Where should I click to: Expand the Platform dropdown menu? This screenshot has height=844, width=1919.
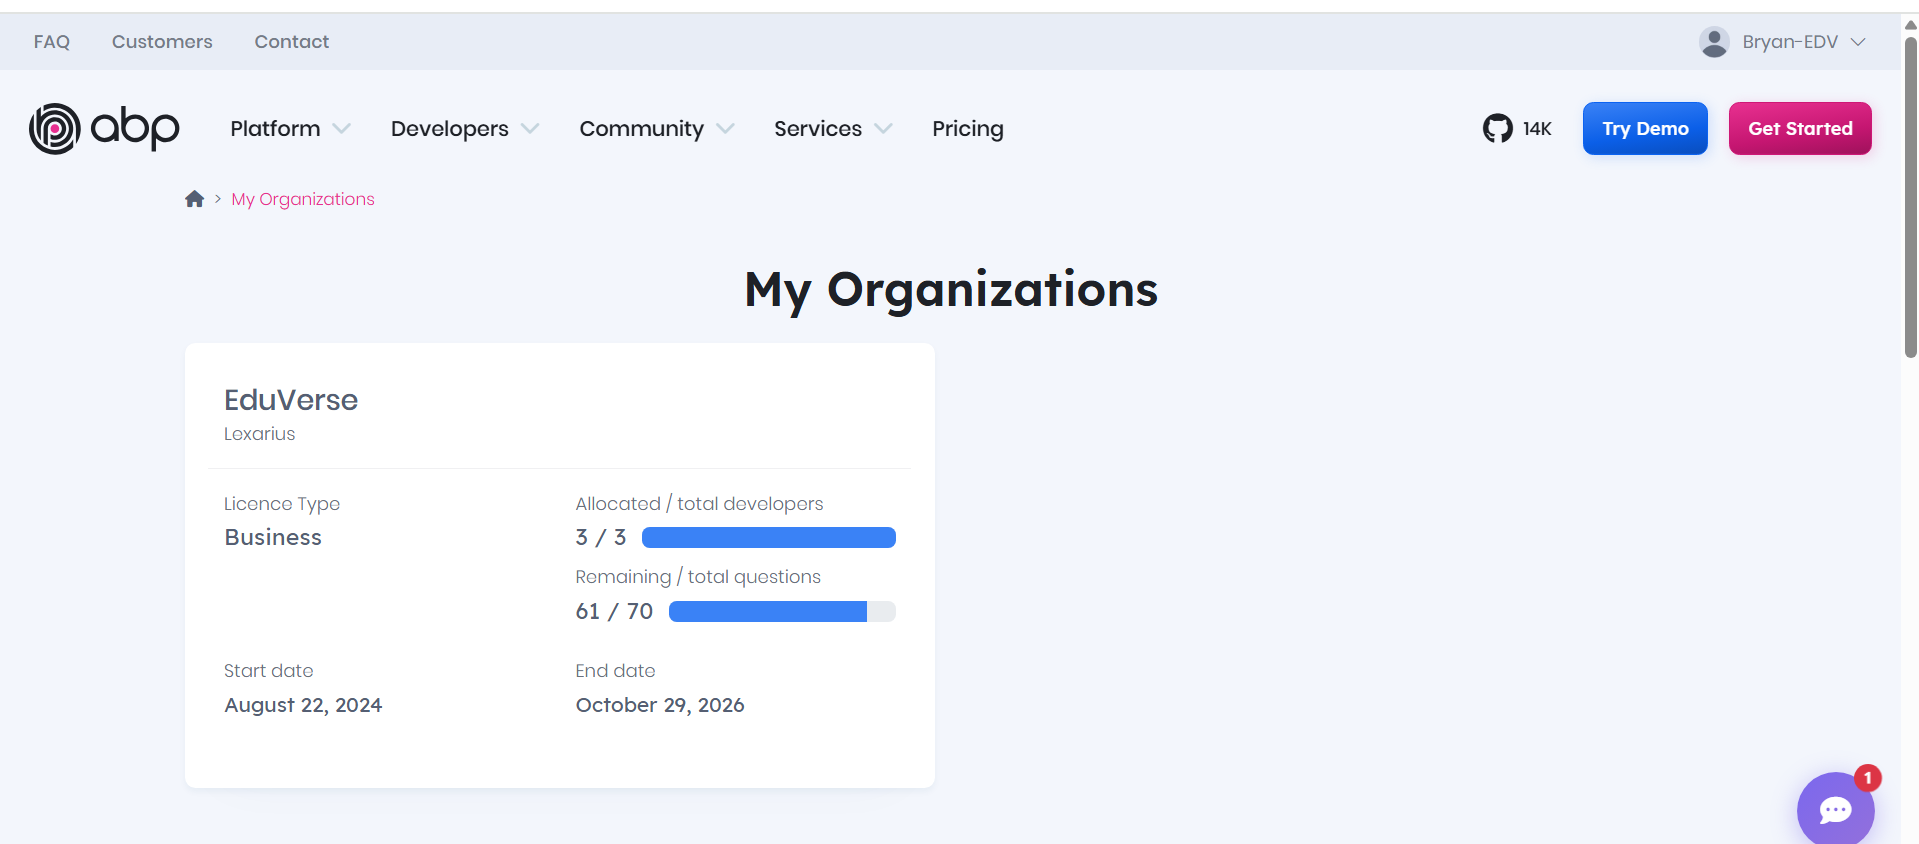(x=289, y=129)
